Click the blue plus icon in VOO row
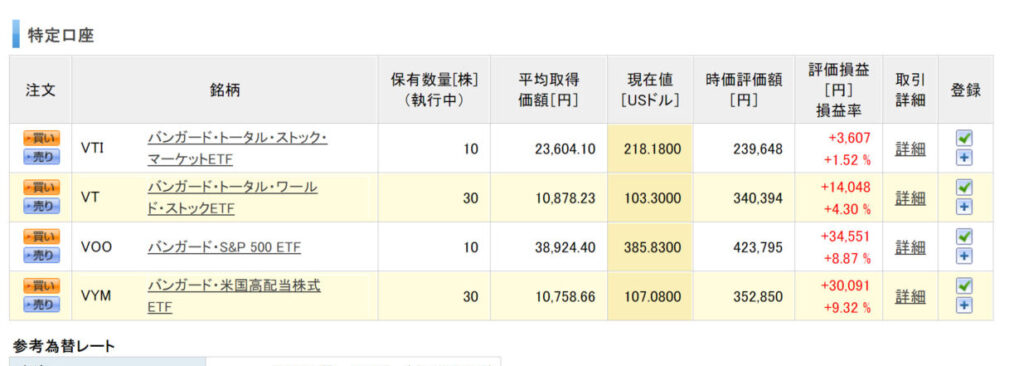This screenshot has width=1024, height=366. pos(964,256)
